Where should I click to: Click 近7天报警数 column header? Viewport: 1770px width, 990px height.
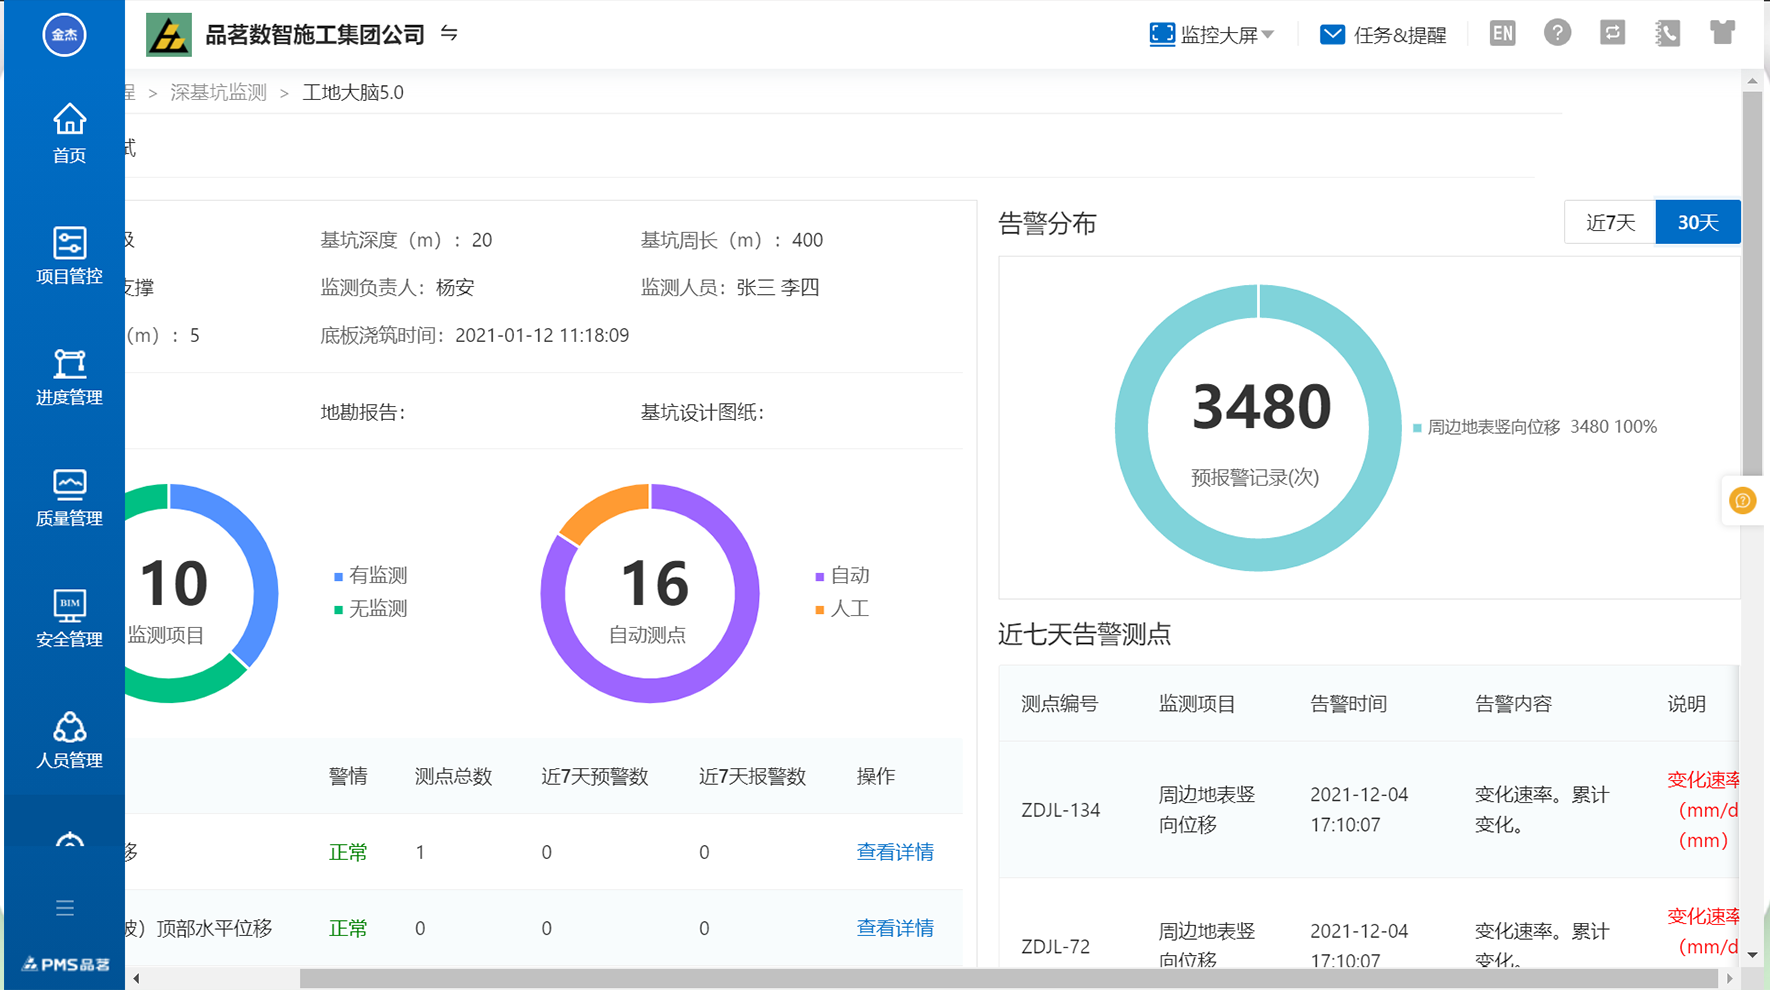(752, 776)
